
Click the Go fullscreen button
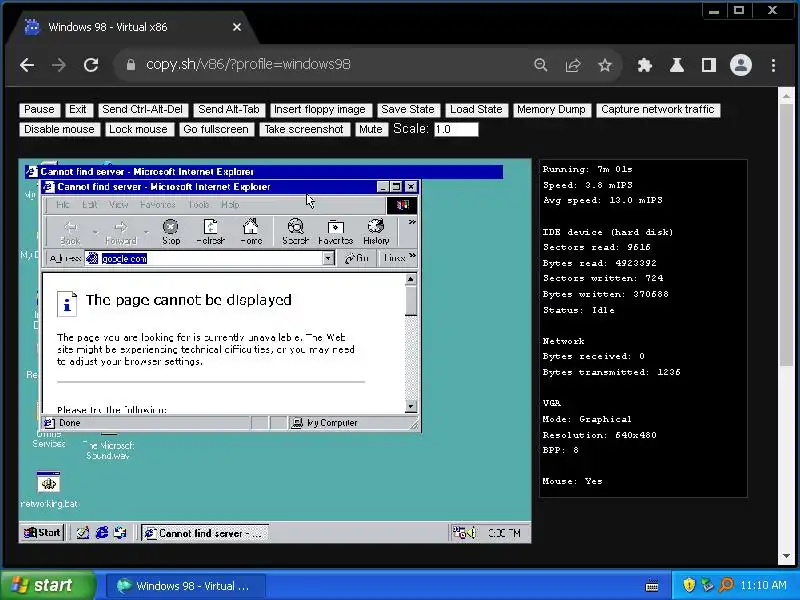tap(216, 130)
